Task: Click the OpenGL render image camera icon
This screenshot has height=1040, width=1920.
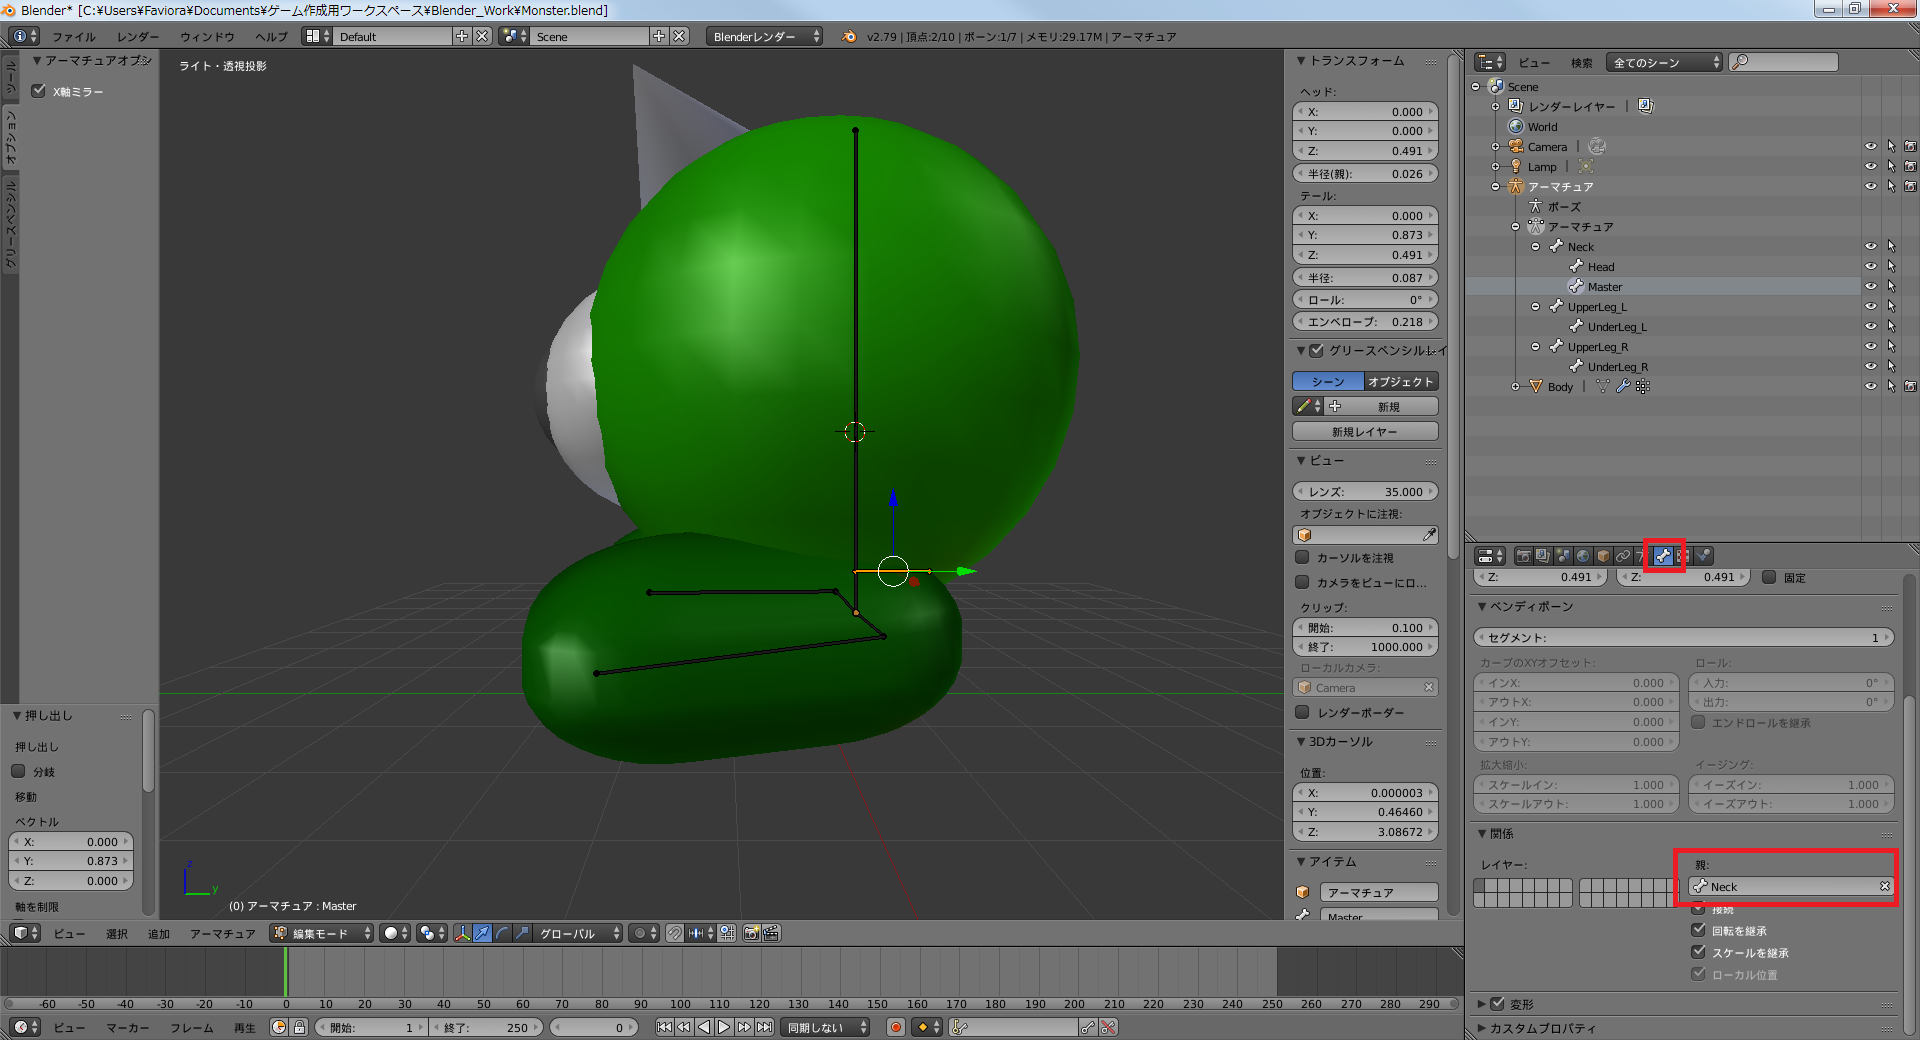Action: 751,933
